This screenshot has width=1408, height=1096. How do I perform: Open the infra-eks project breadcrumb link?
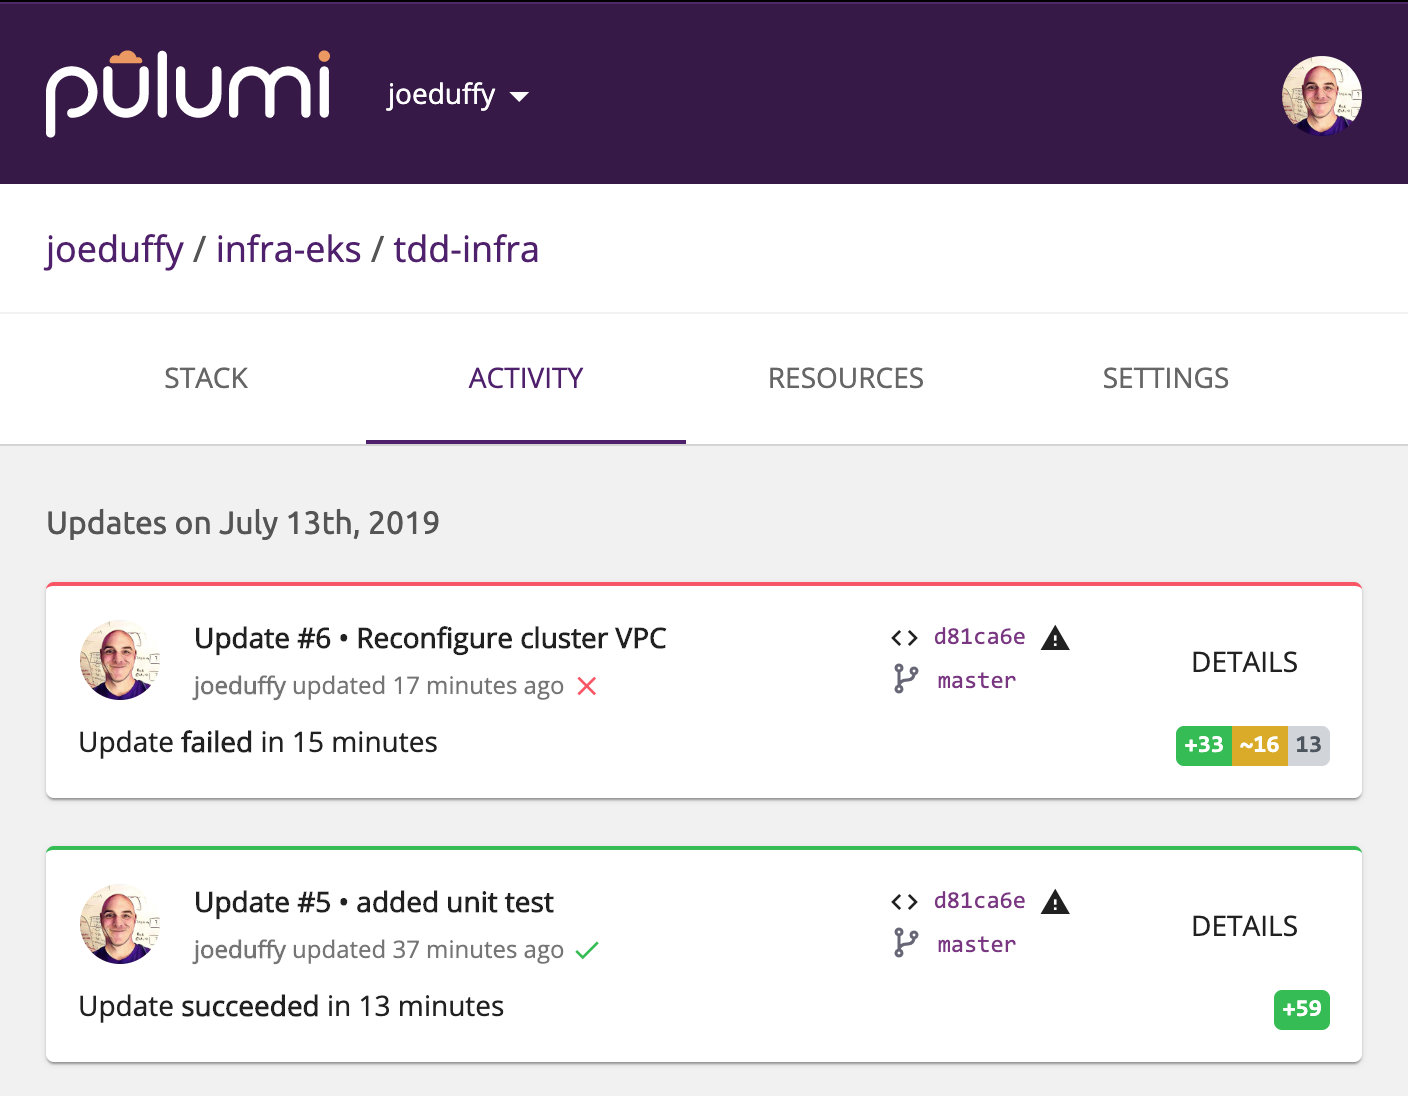(288, 249)
